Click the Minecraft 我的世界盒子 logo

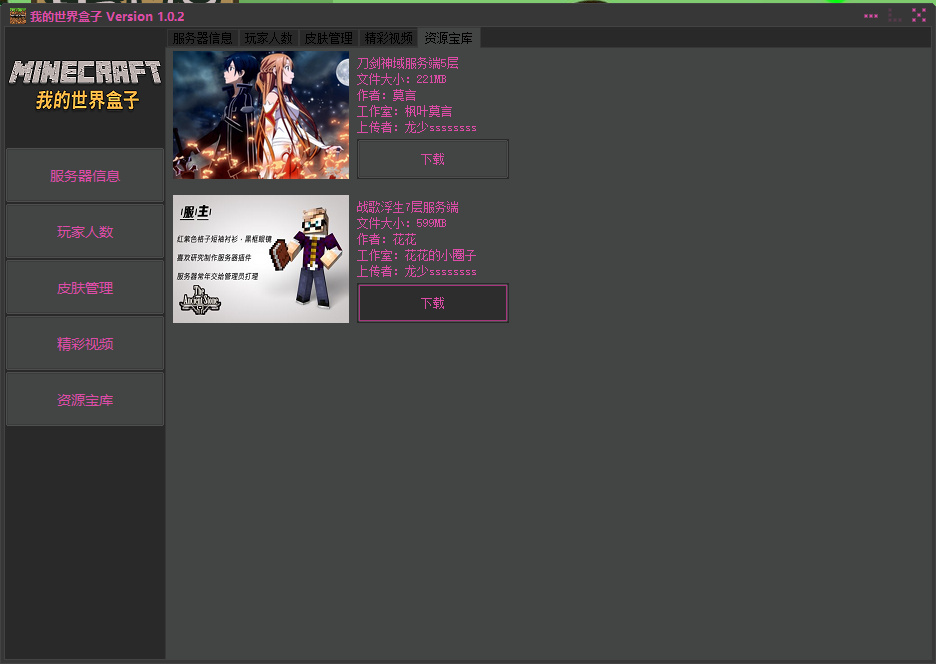coord(85,85)
